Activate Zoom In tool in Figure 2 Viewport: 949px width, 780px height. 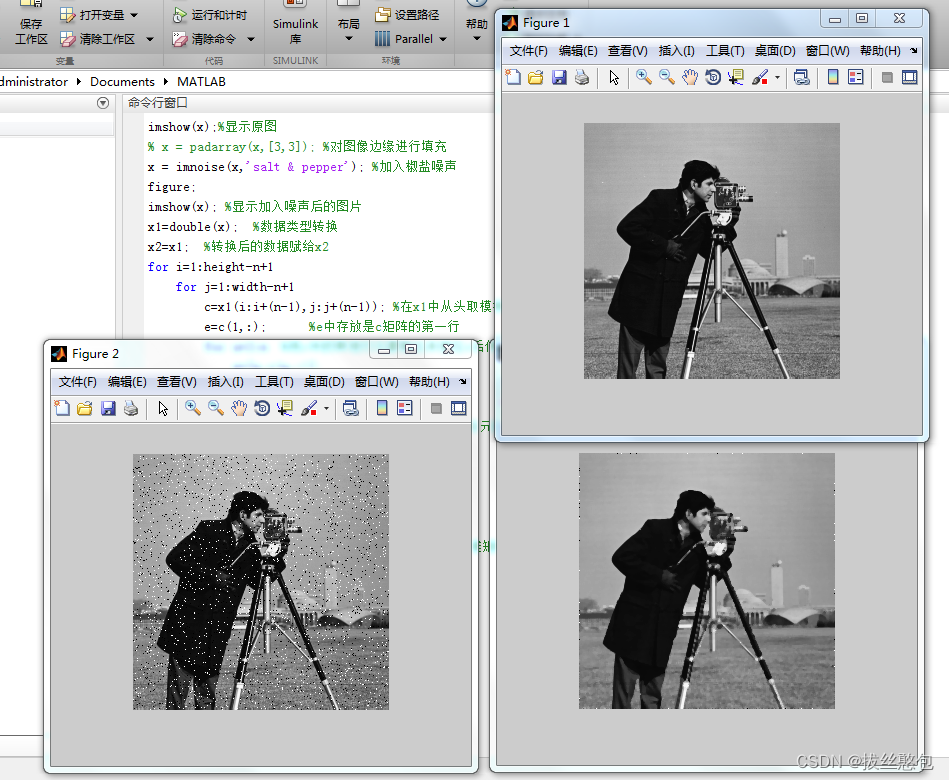pyautogui.click(x=192, y=408)
